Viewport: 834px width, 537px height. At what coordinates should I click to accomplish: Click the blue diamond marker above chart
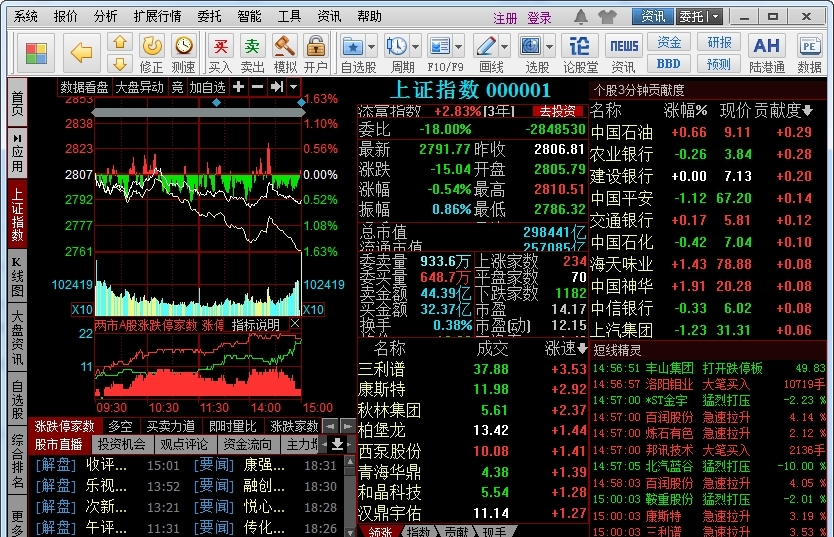pyautogui.click(x=216, y=102)
